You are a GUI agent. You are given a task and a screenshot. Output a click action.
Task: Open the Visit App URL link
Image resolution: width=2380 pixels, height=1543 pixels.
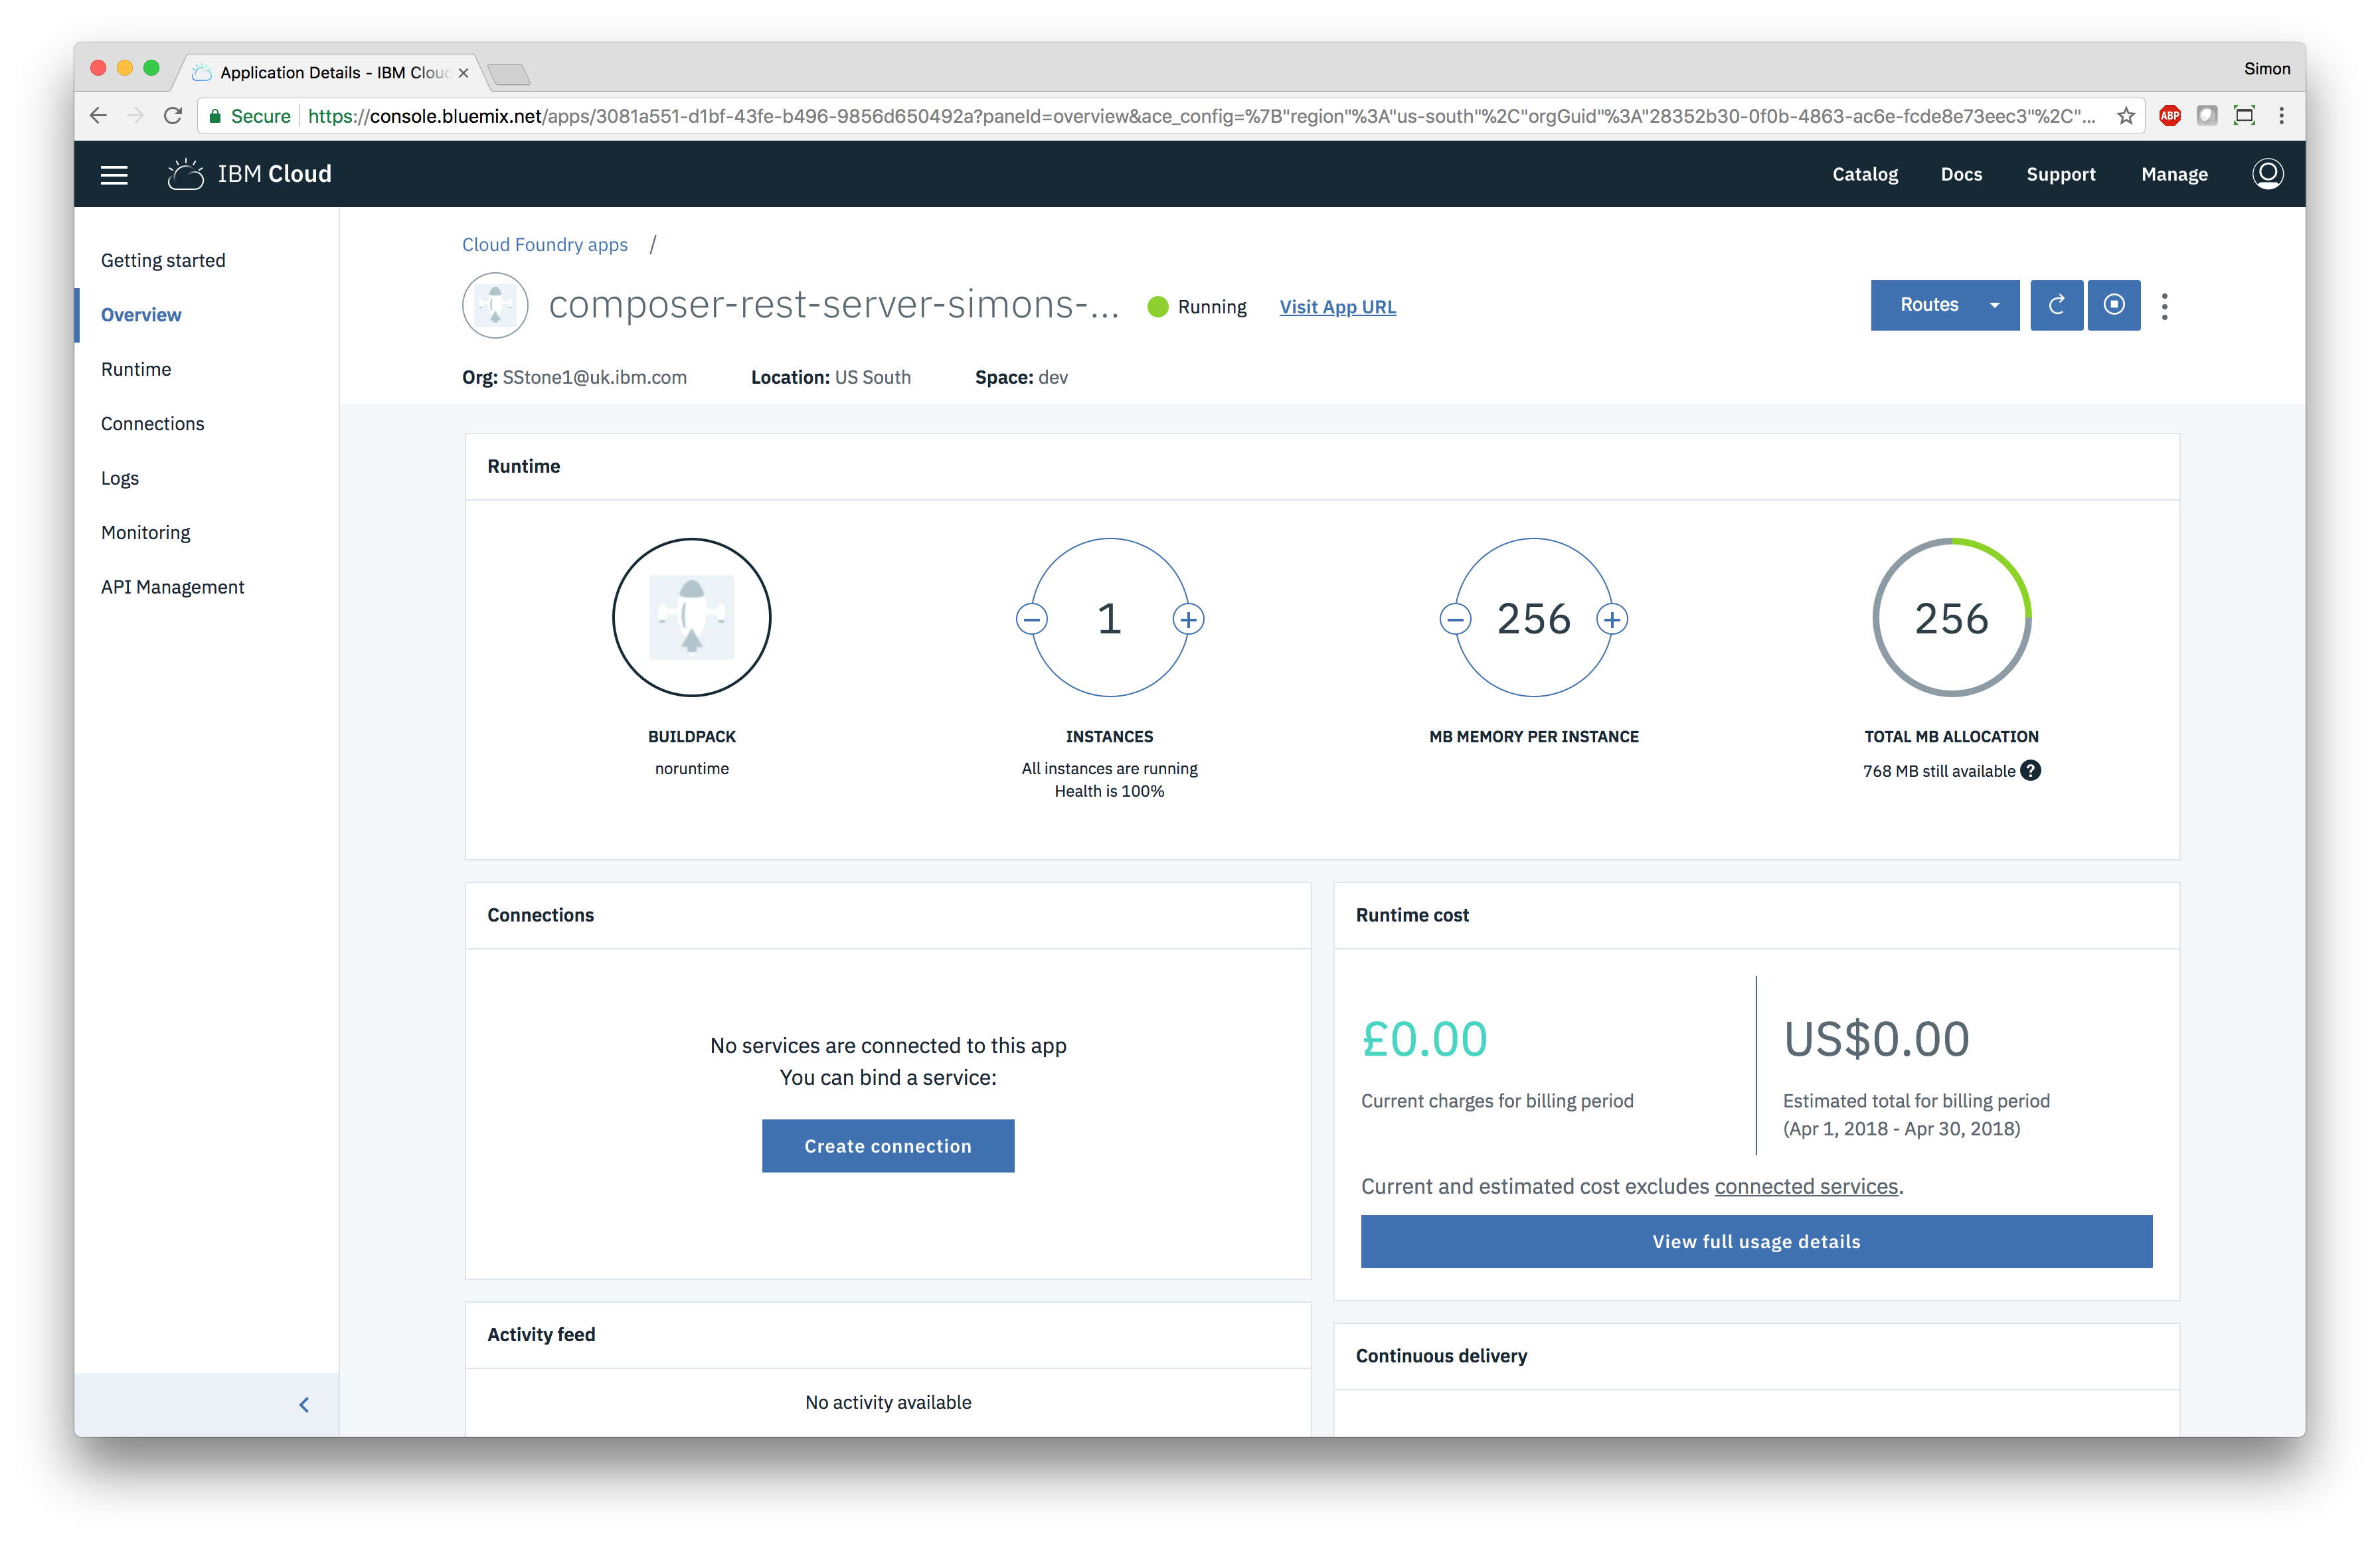click(1337, 307)
